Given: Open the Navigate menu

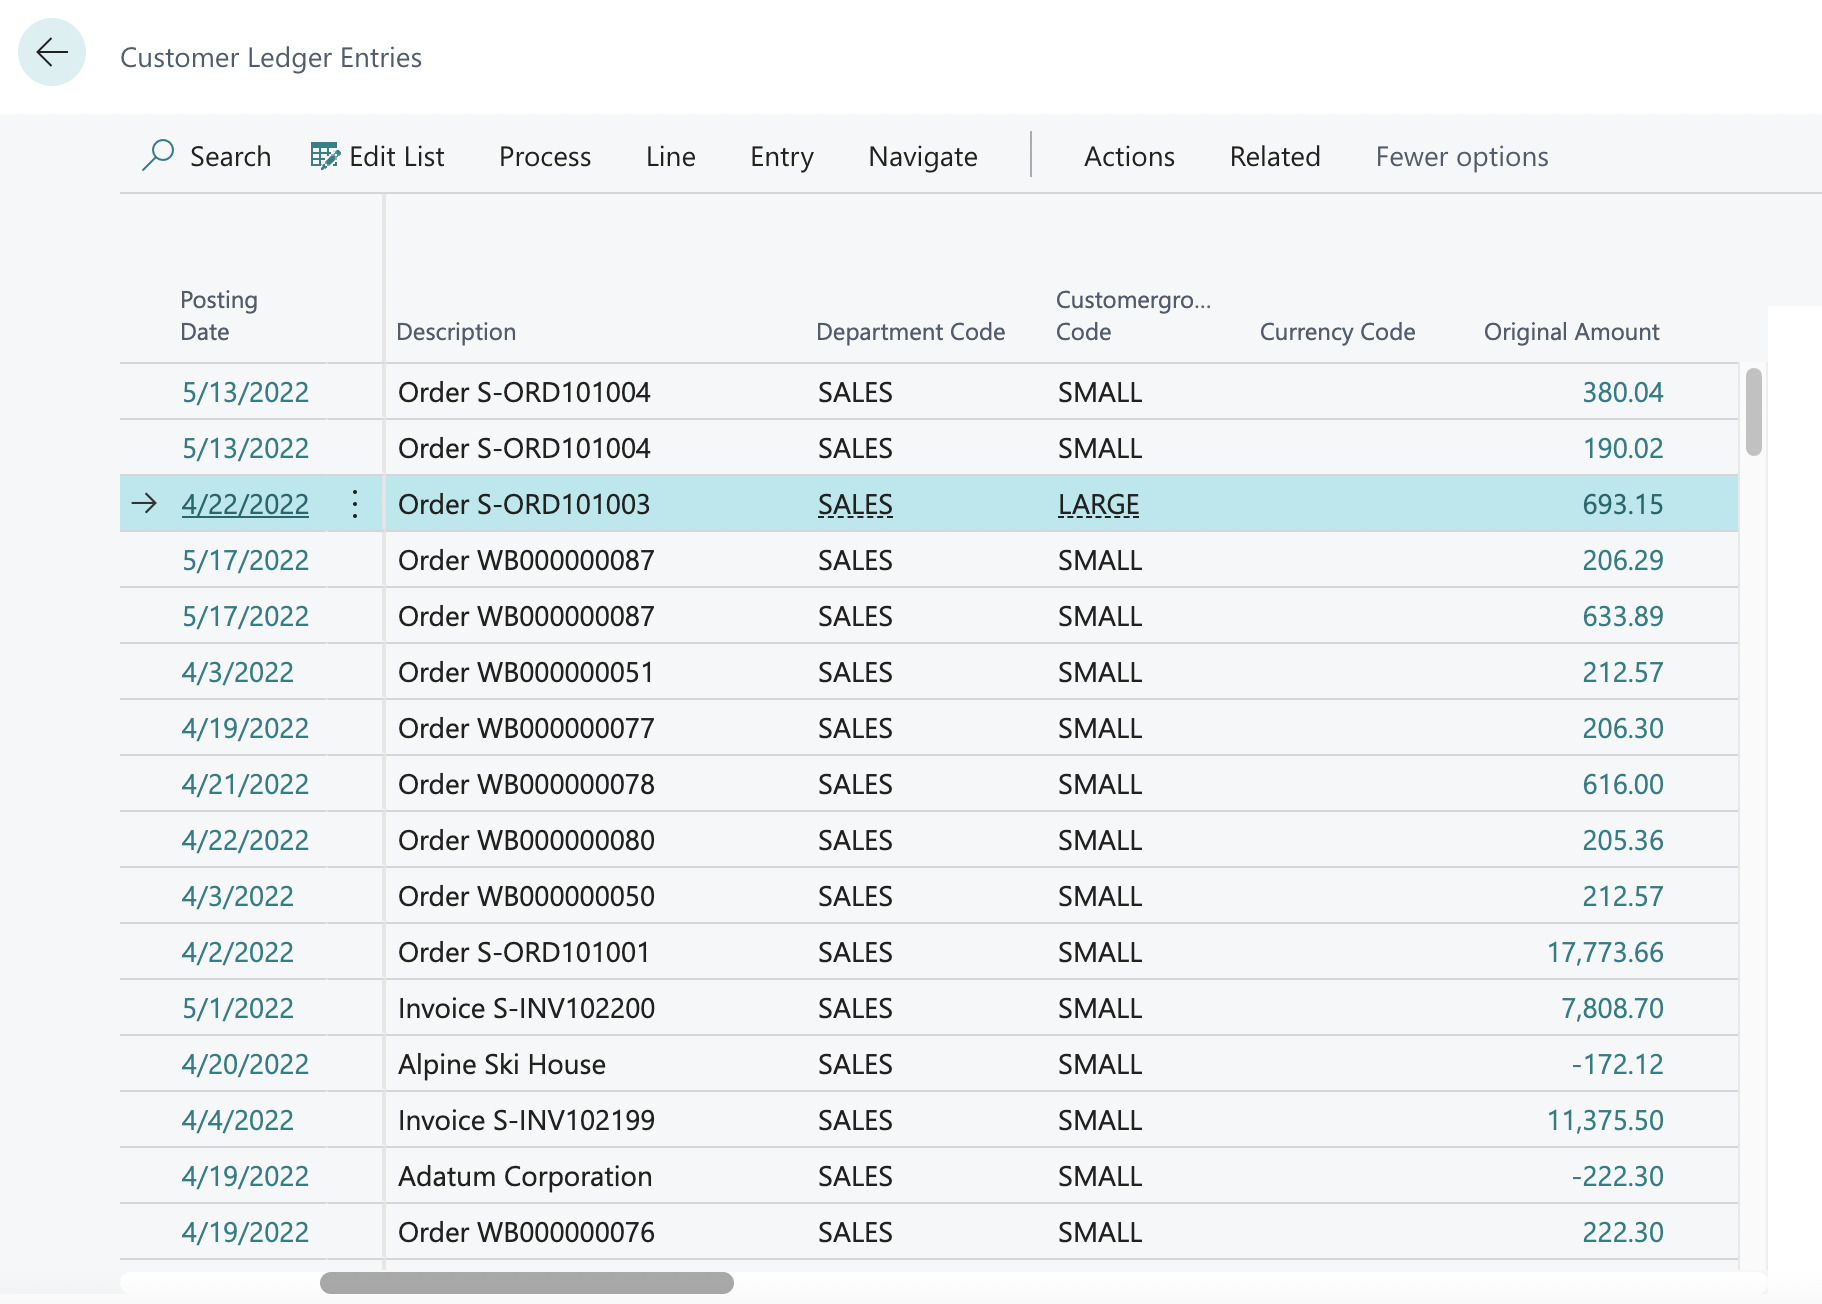Looking at the screenshot, I should (921, 156).
